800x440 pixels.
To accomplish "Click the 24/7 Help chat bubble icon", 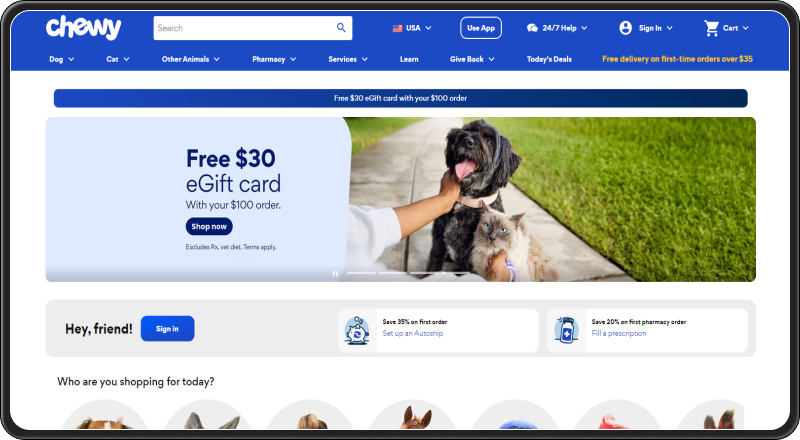I will tap(532, 28).
